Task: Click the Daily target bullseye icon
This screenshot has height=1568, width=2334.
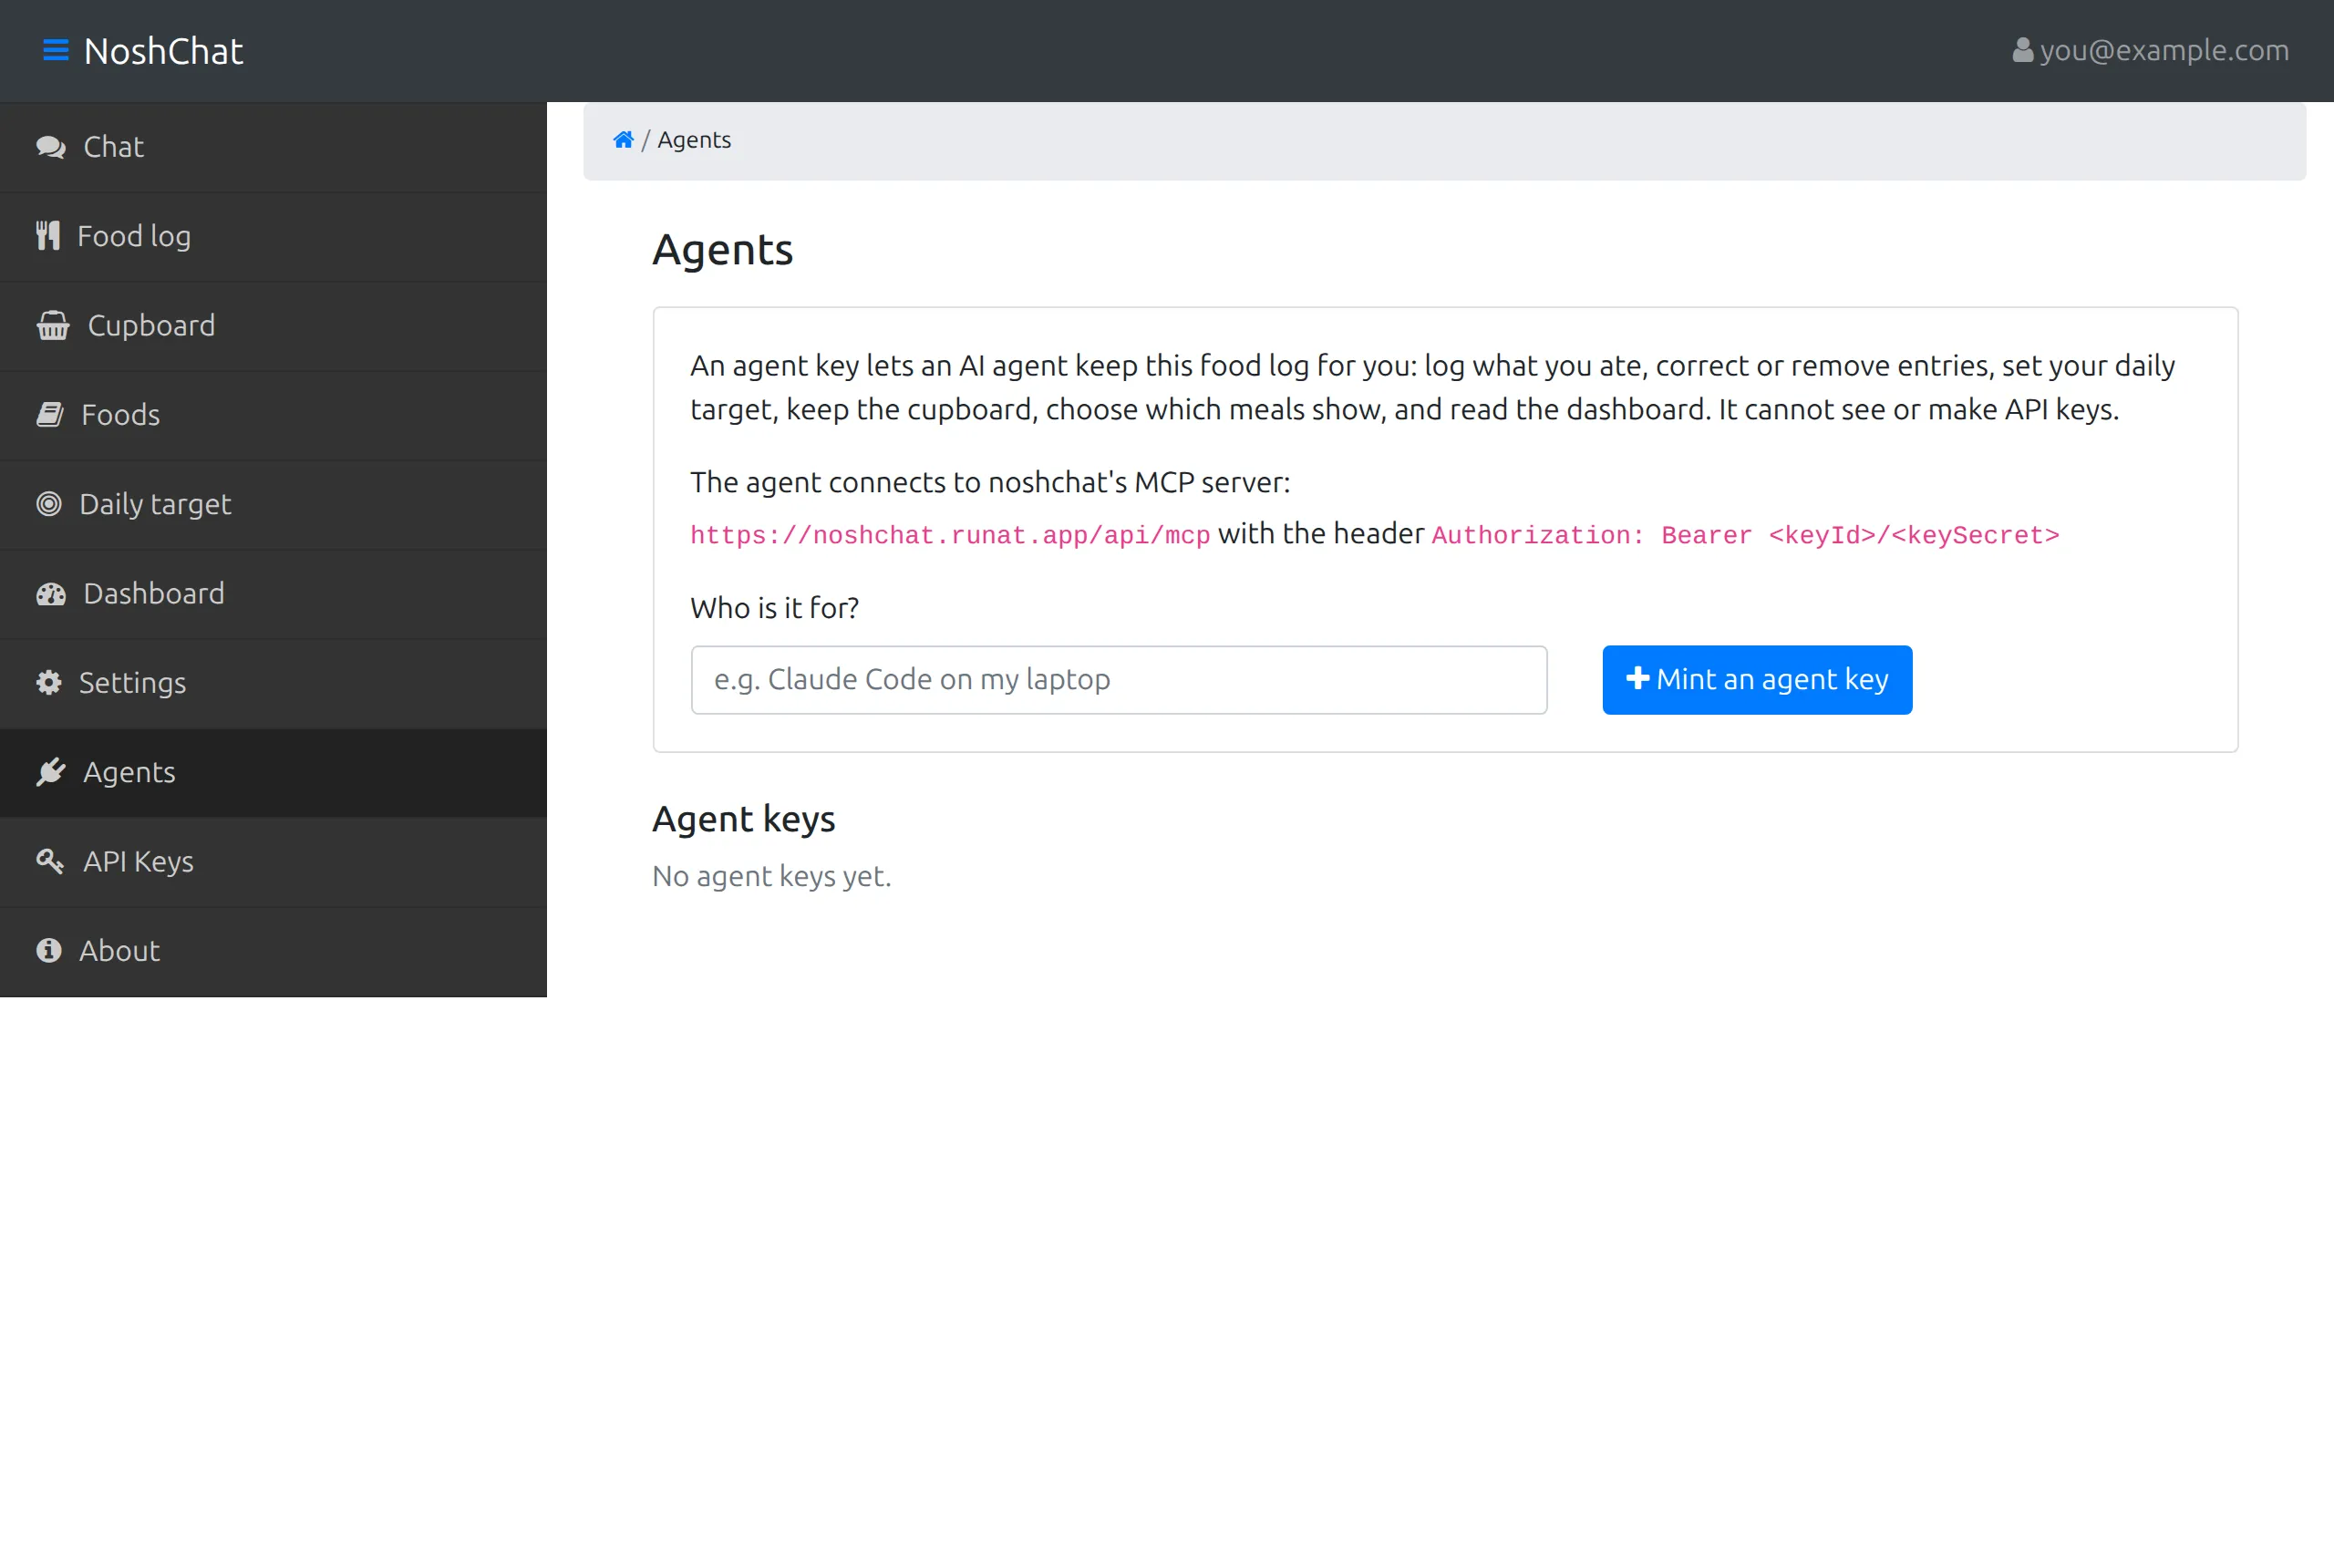Action: (x=49, y=504)
